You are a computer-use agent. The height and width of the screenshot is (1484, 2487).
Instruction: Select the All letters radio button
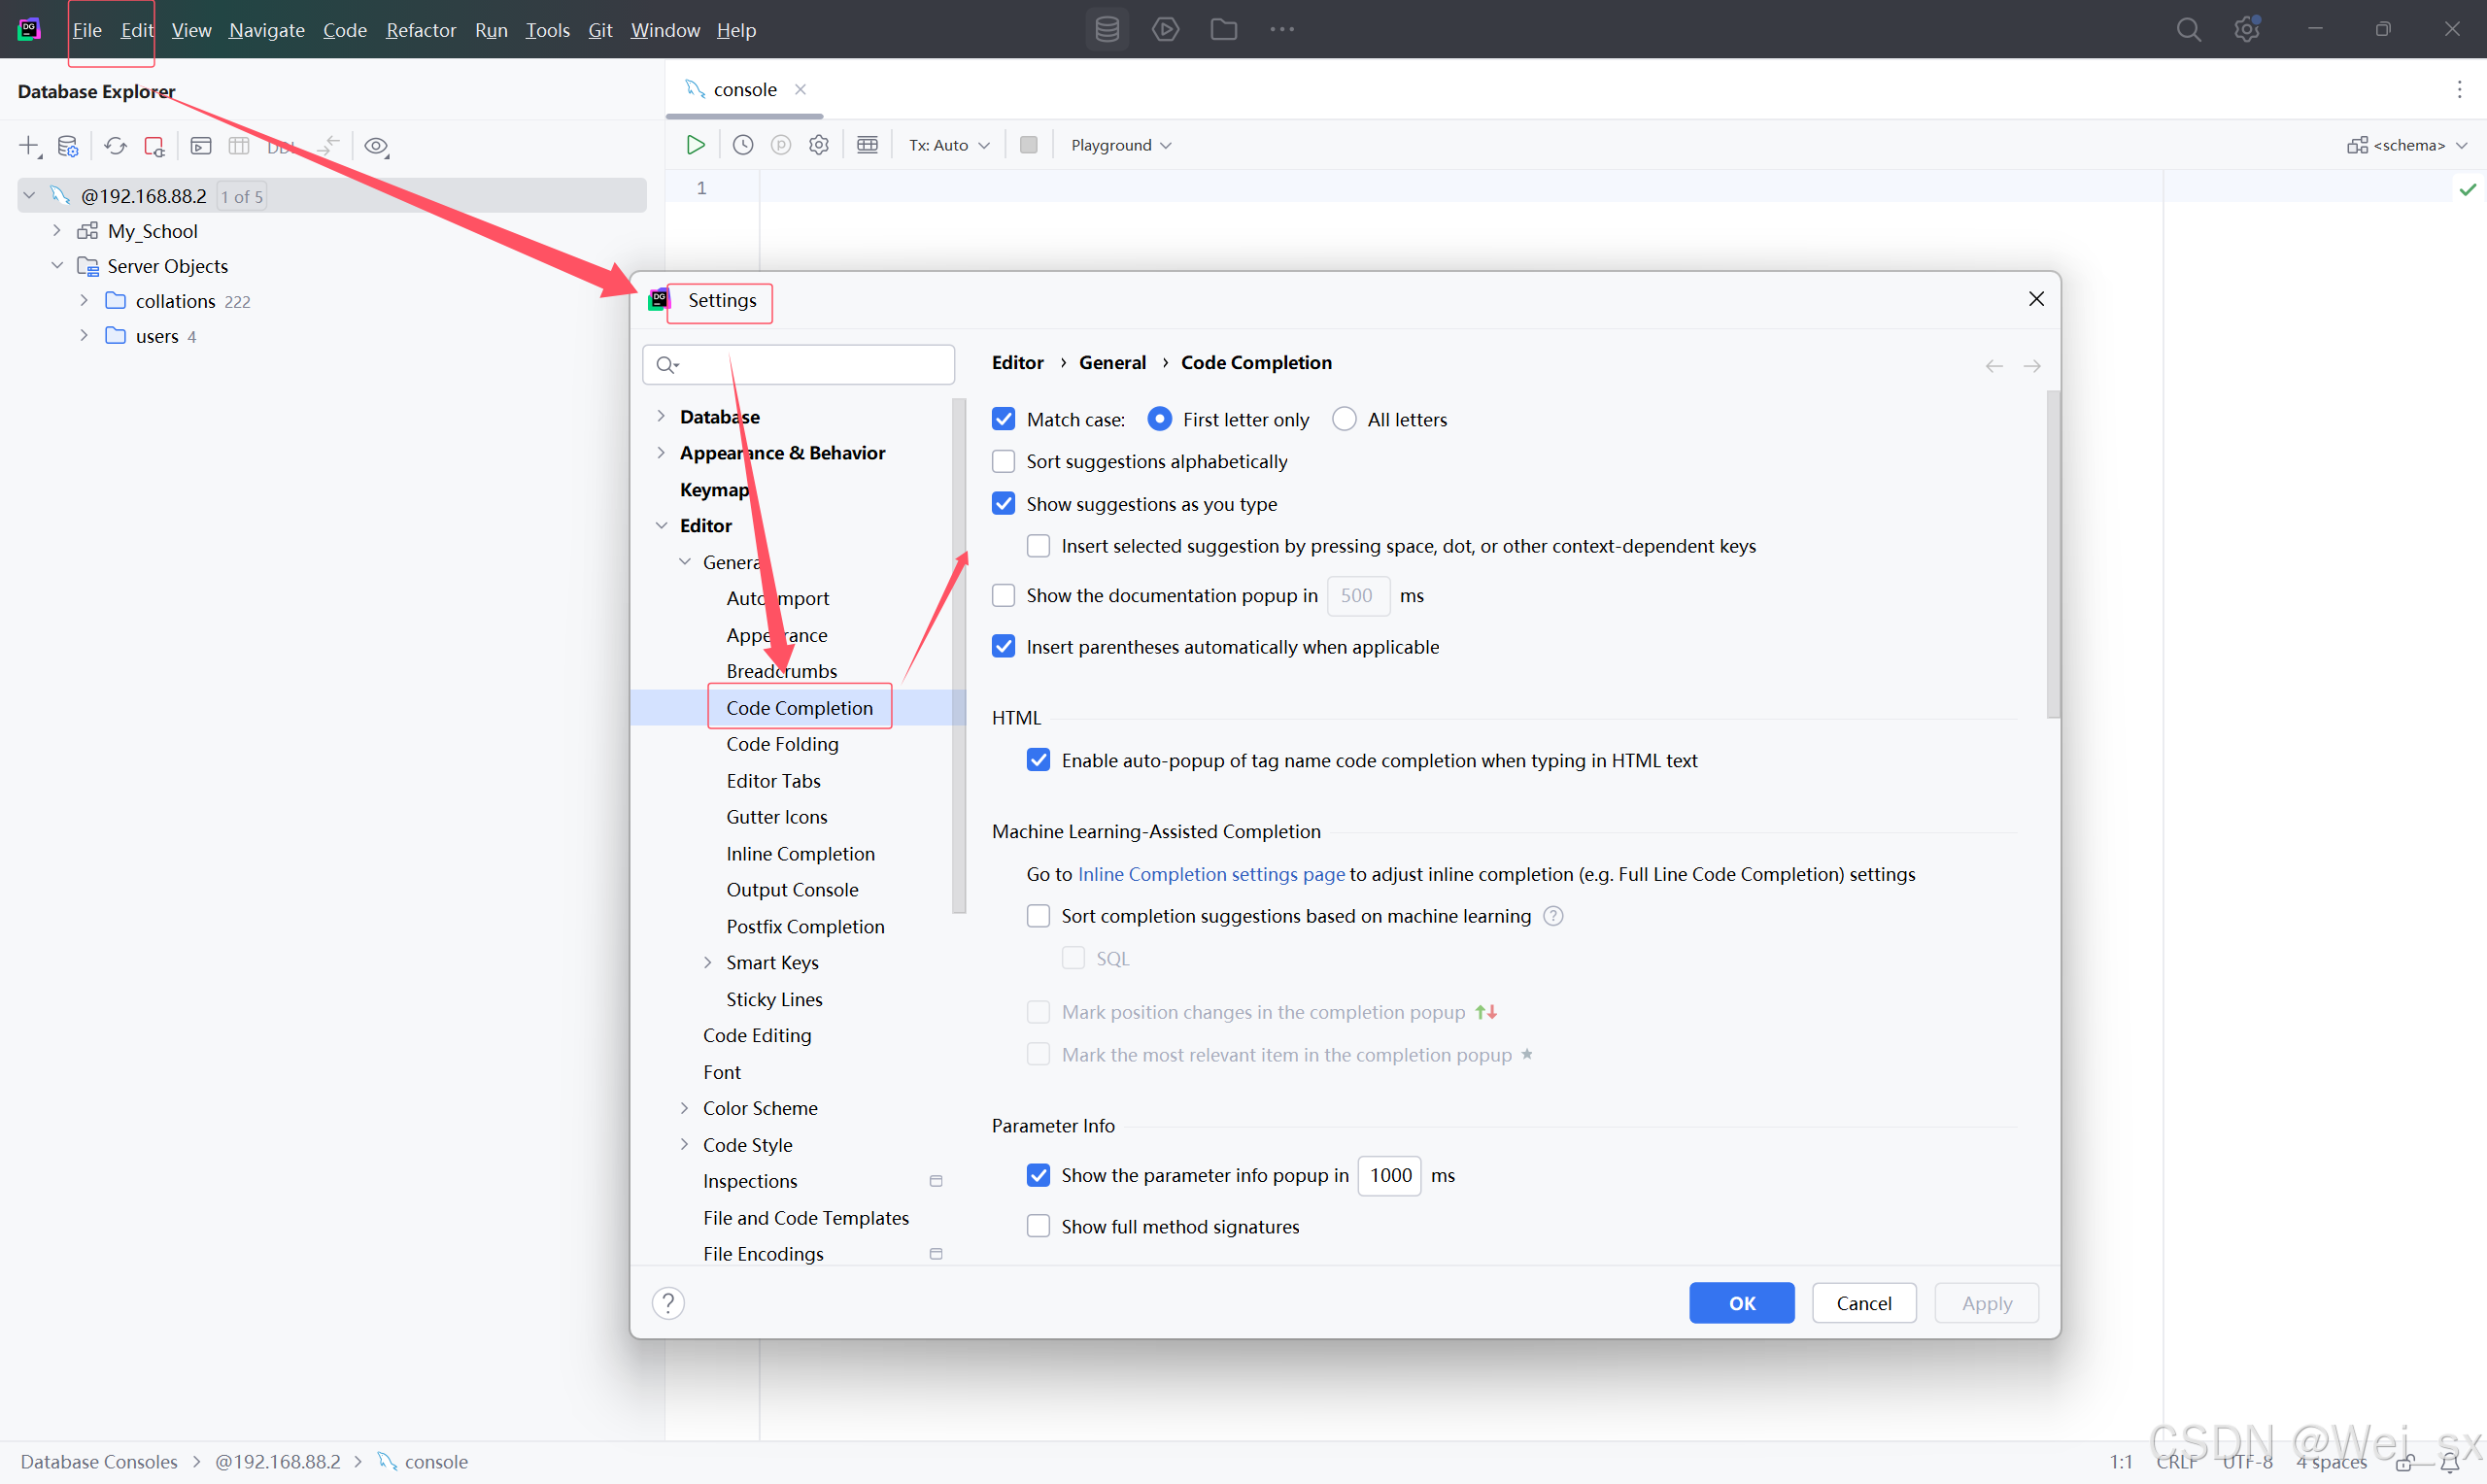pos(1344,419)
